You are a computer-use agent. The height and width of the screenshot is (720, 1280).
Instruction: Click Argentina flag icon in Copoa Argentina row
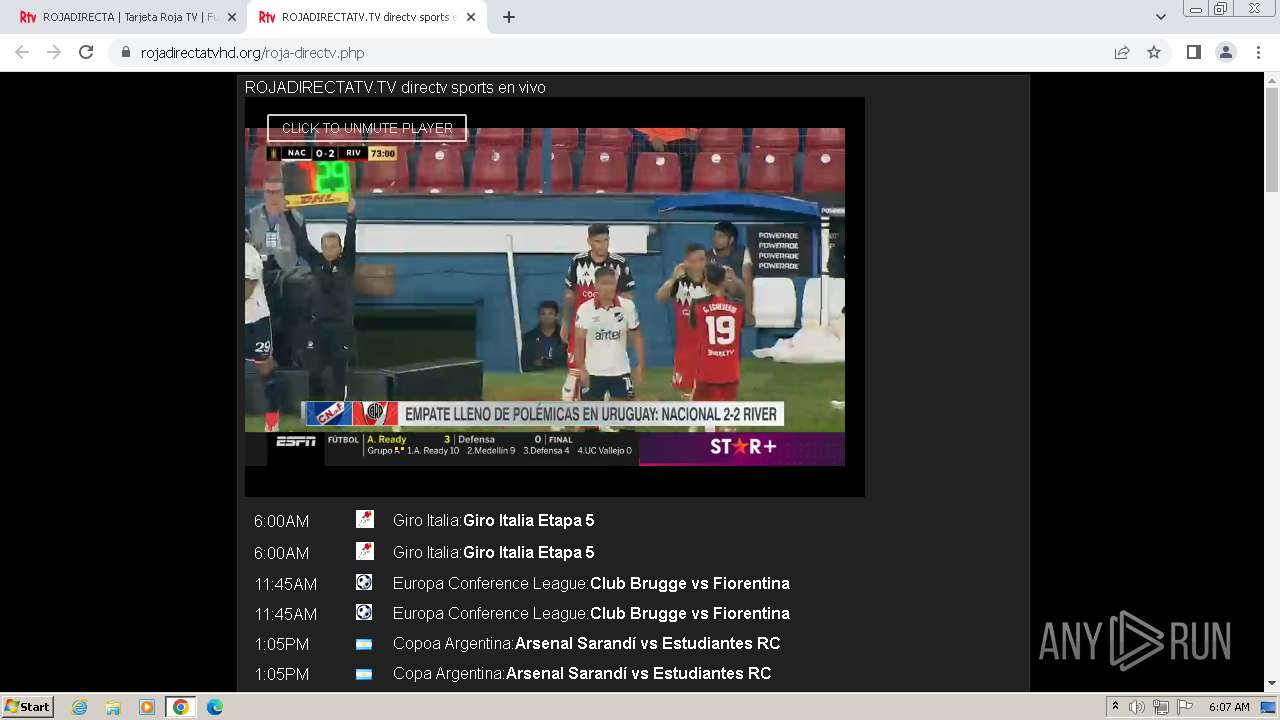(364, 644)
